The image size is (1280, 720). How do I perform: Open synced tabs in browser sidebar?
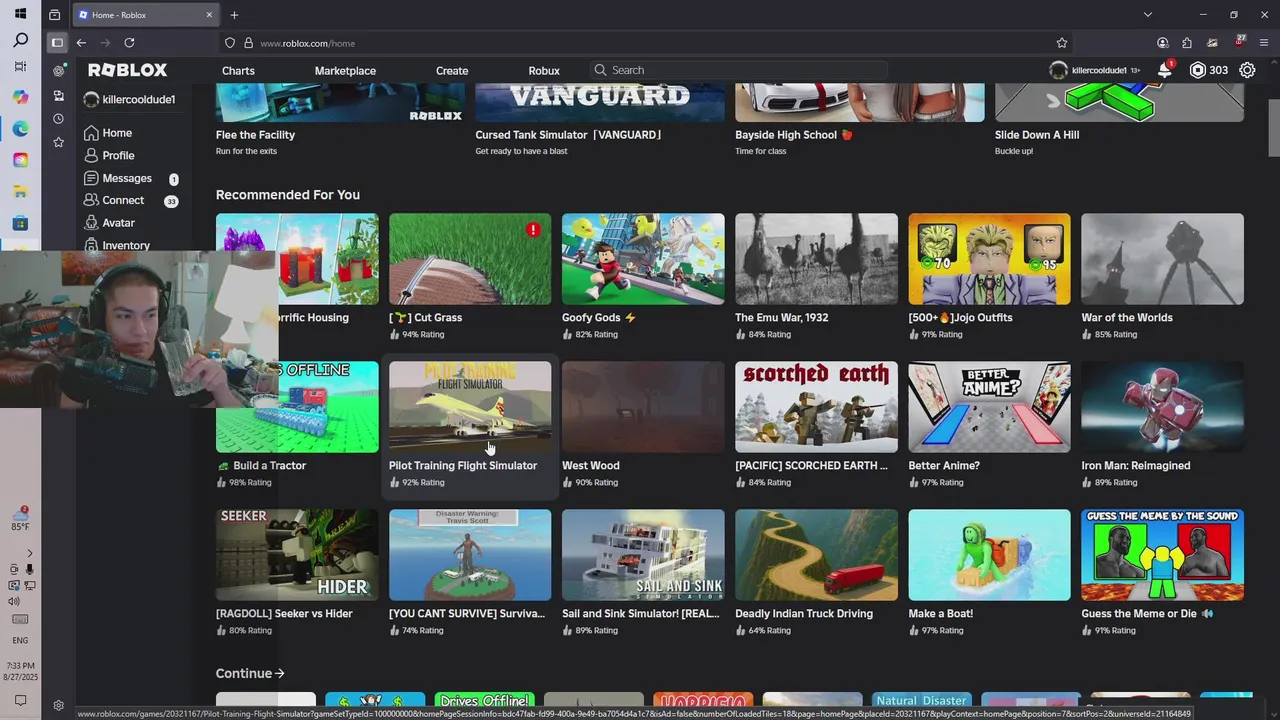tap(58, 96)
